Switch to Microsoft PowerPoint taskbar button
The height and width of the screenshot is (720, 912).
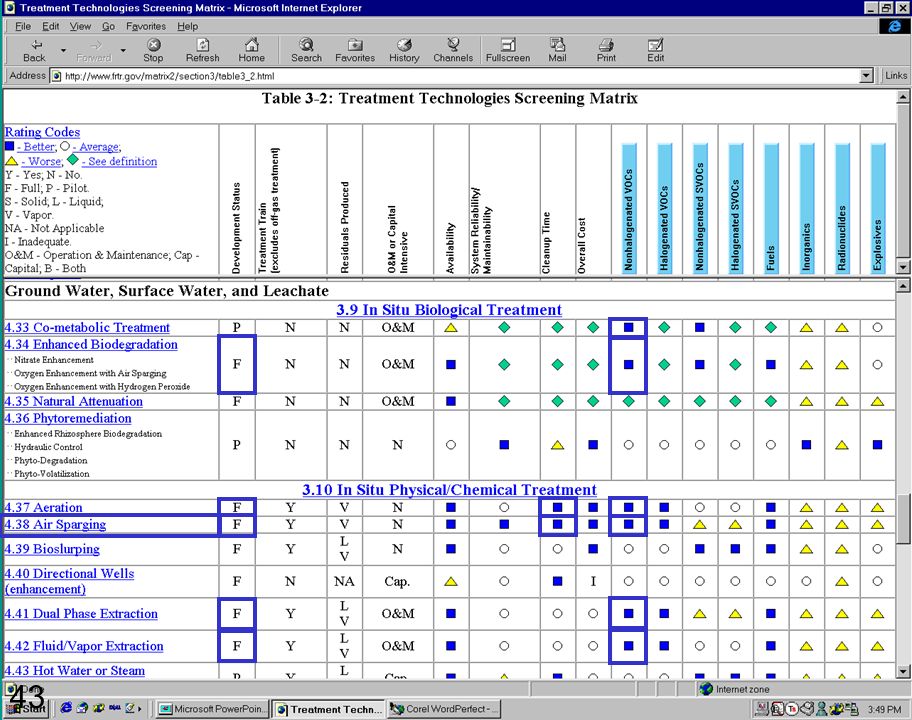point(212,709)
